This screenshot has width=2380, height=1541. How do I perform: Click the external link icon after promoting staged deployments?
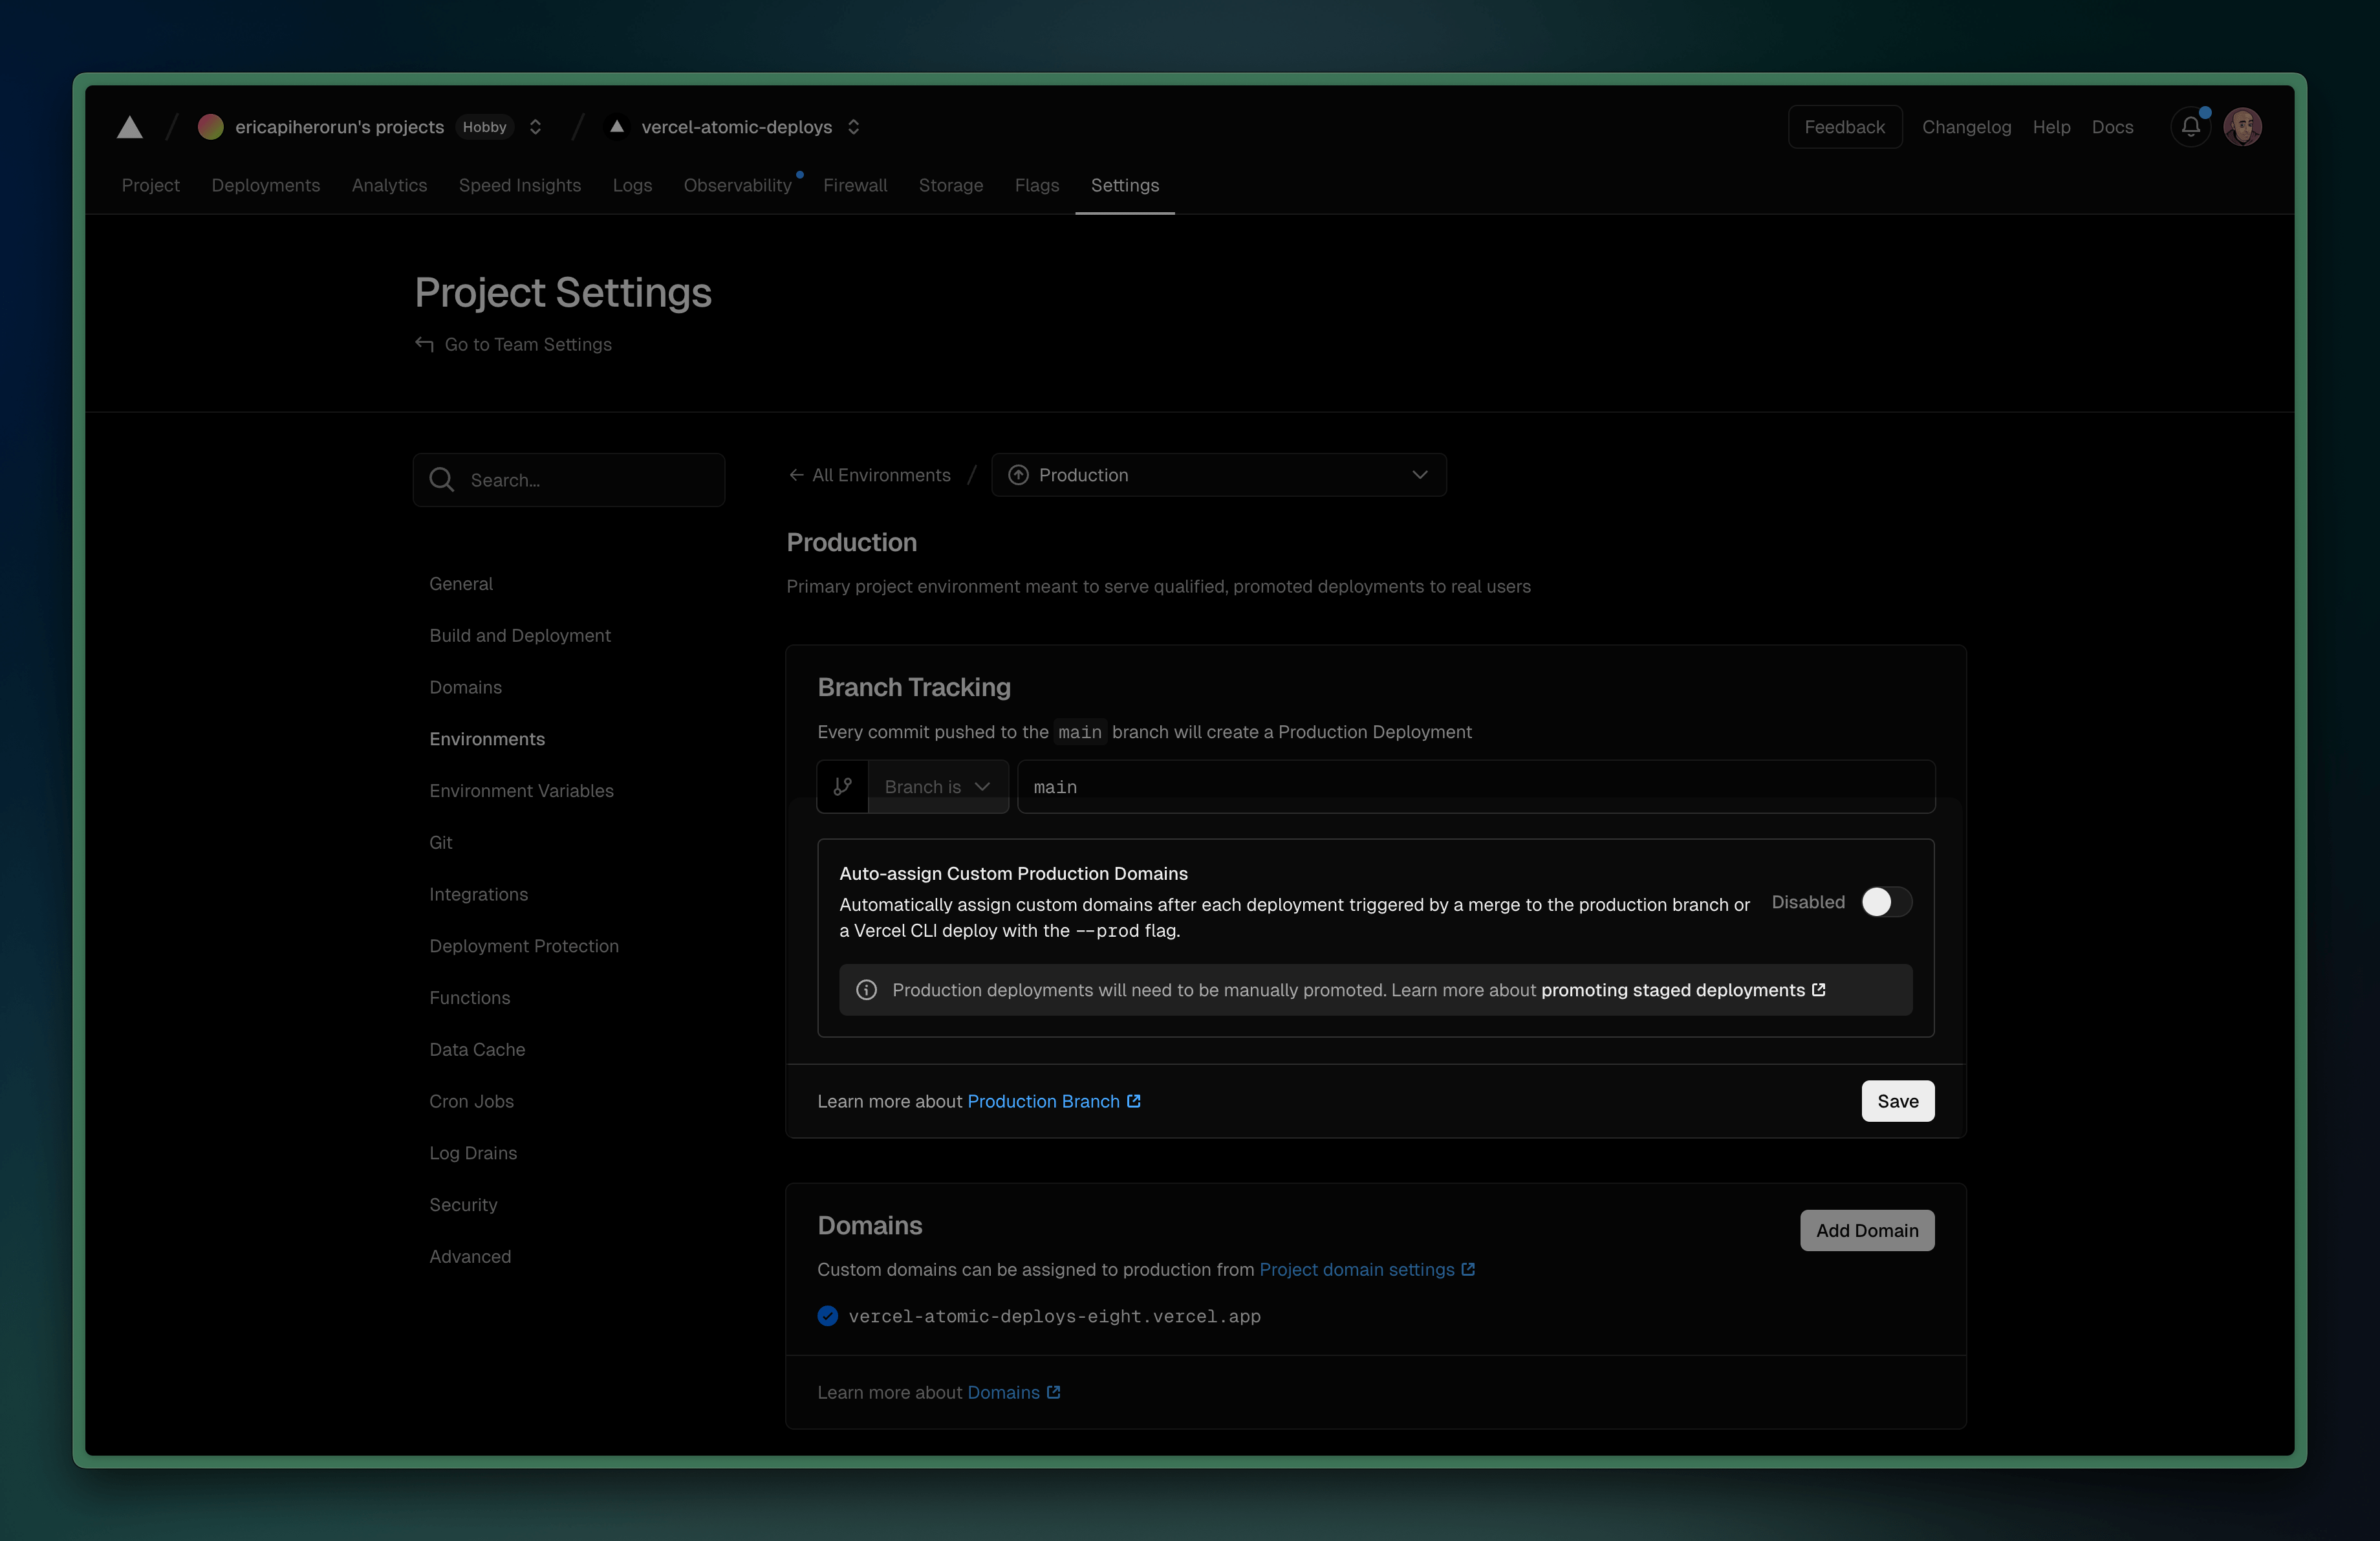tap(1817, 990)
